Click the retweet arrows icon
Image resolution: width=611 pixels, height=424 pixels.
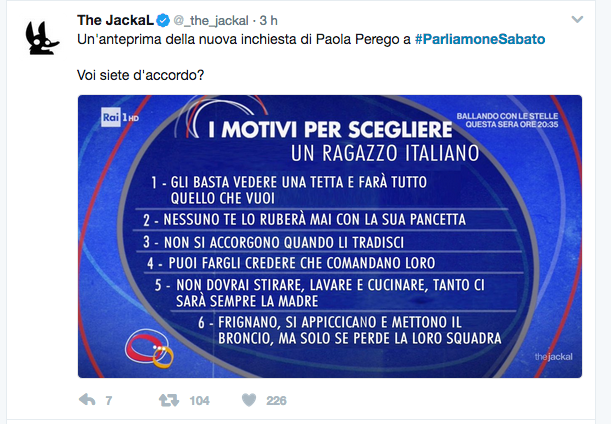tap(168, 400)
